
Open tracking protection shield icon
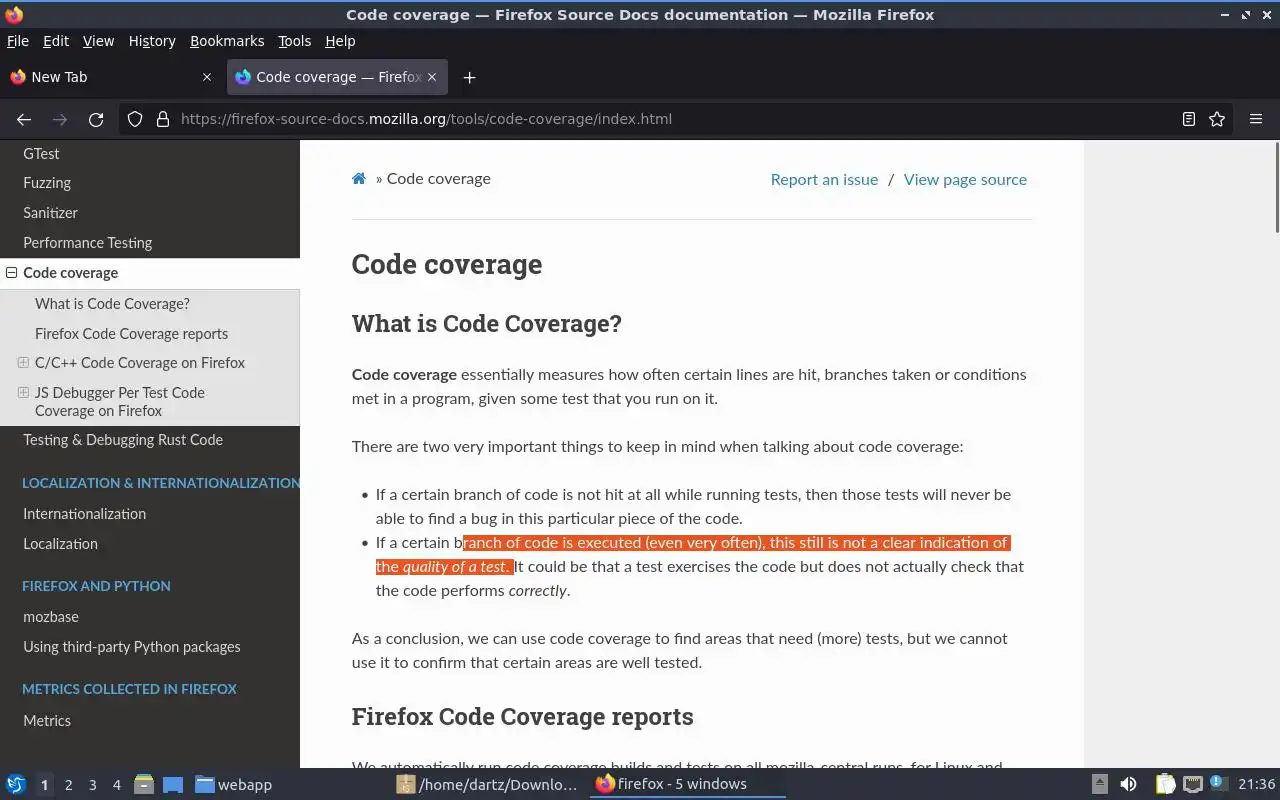pos(135,119)
